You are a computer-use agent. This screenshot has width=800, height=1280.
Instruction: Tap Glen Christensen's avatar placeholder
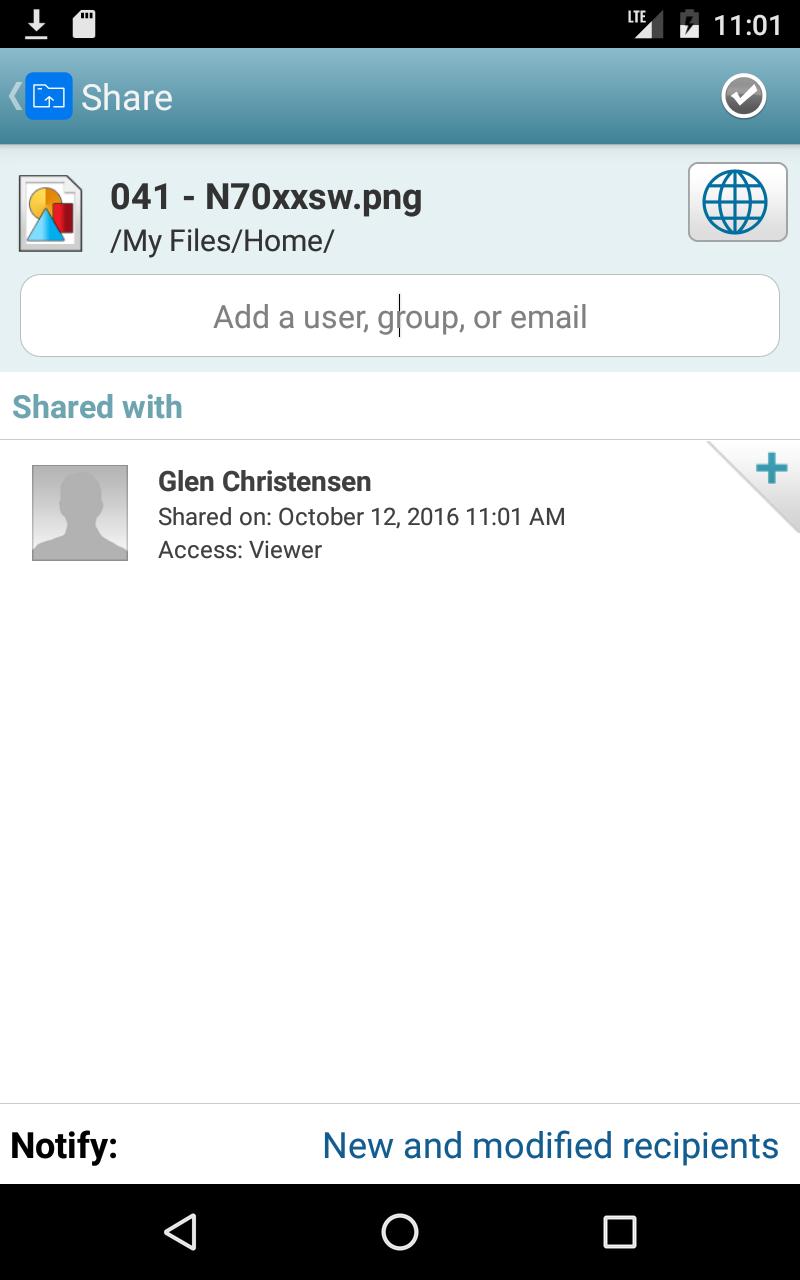click(80, 513)
